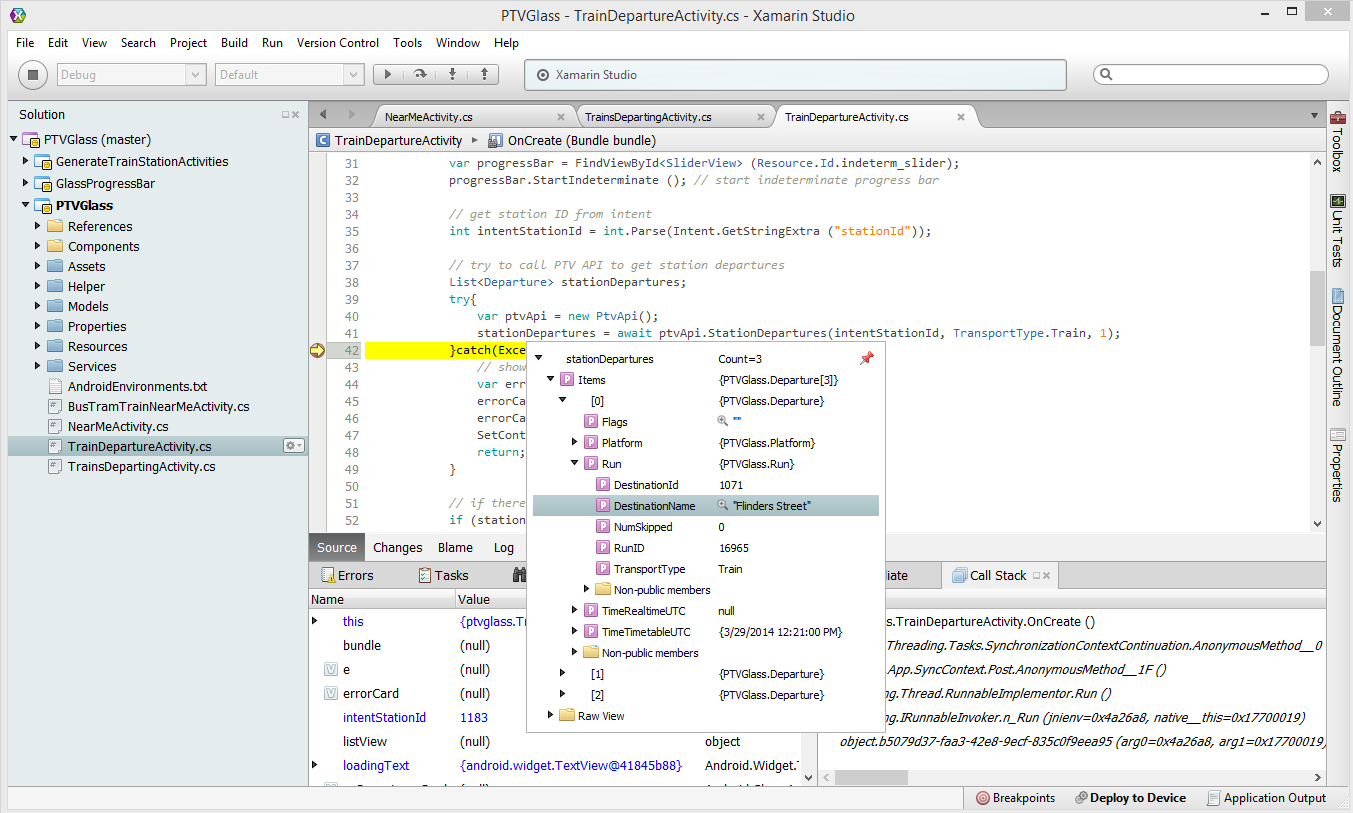This screenshot has height=813, width=1353.
Task: Select AndroidEnvironments.txt file
Action: point(137,386)
